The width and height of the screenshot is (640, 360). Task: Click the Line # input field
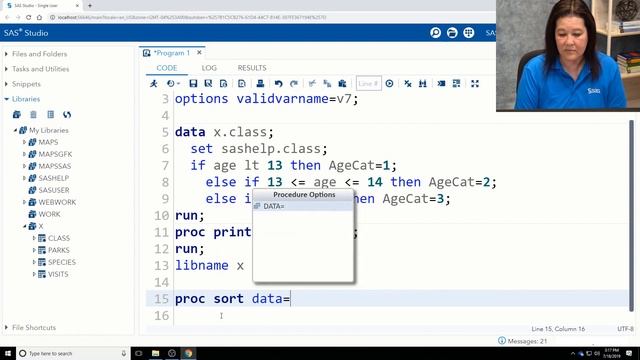368,84
